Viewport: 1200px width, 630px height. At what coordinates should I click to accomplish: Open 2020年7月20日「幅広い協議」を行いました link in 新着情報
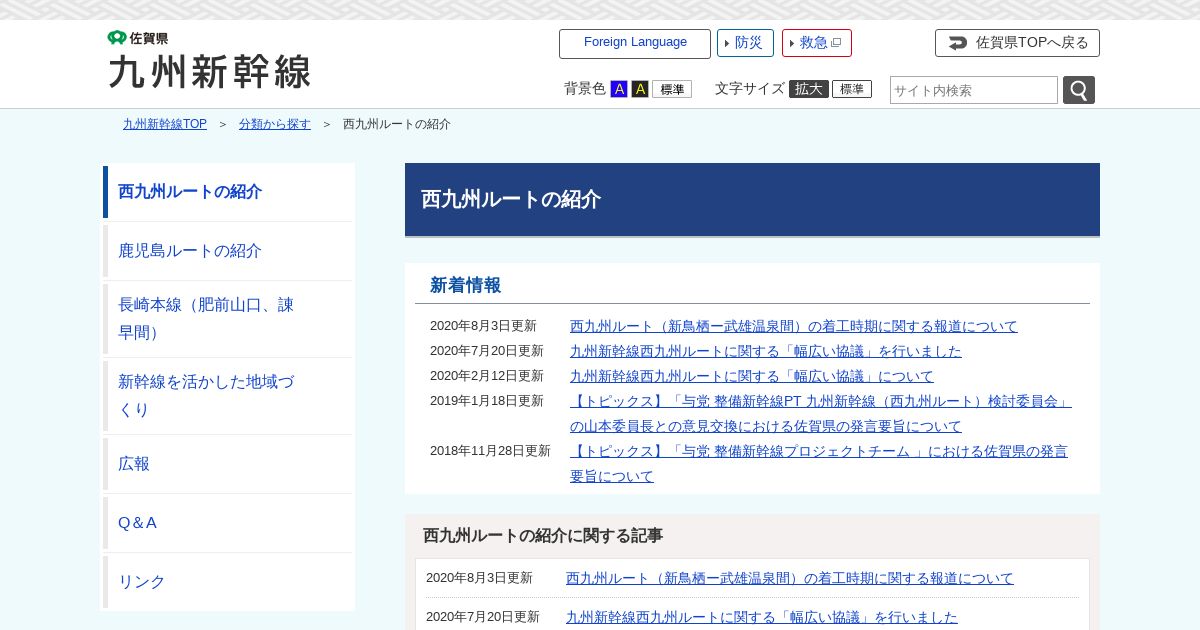pyautogui.click(x=766, y=351)
